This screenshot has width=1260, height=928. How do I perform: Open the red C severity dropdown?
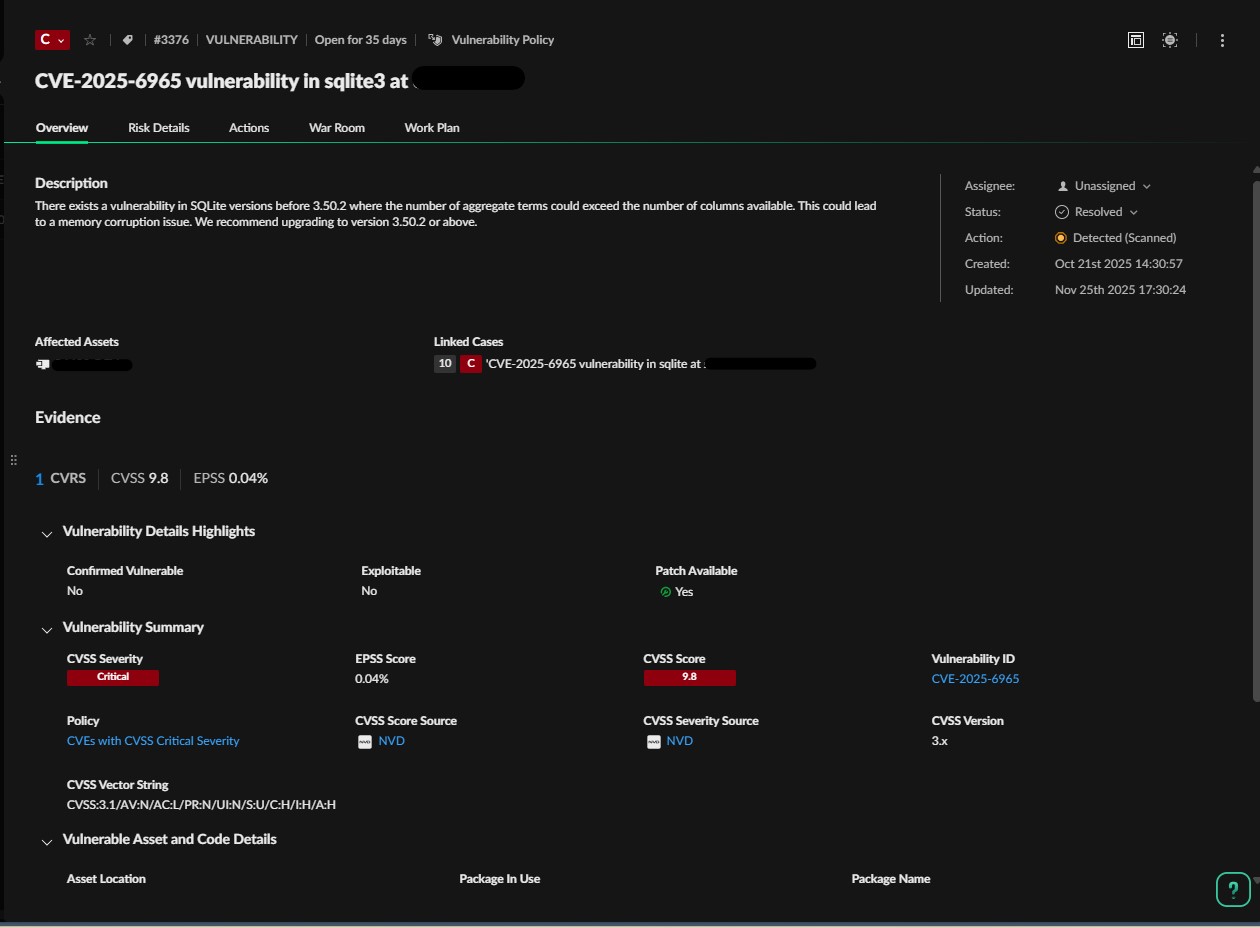pyautogui.click(x=52, y=40)
